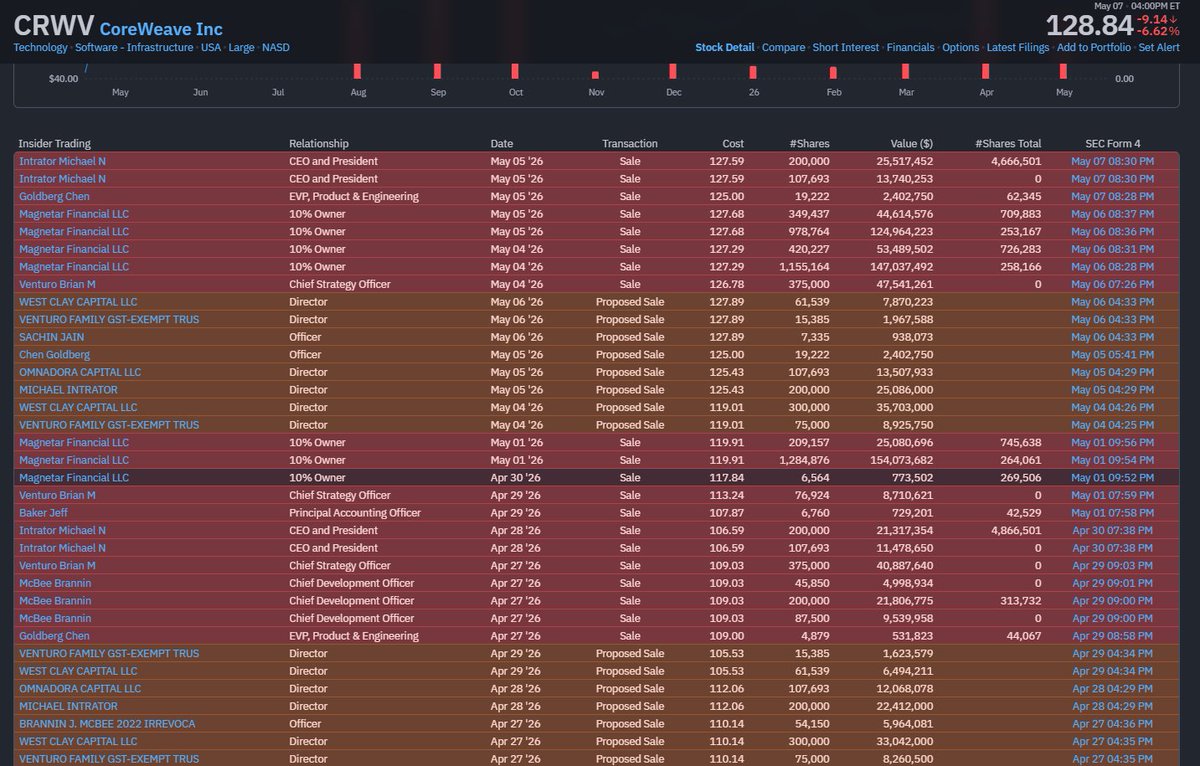Open SEC Form 4 Apr 27 04:36 PM filing
The width and height of the screenshot is (1200, 766).
[1112, 724]
